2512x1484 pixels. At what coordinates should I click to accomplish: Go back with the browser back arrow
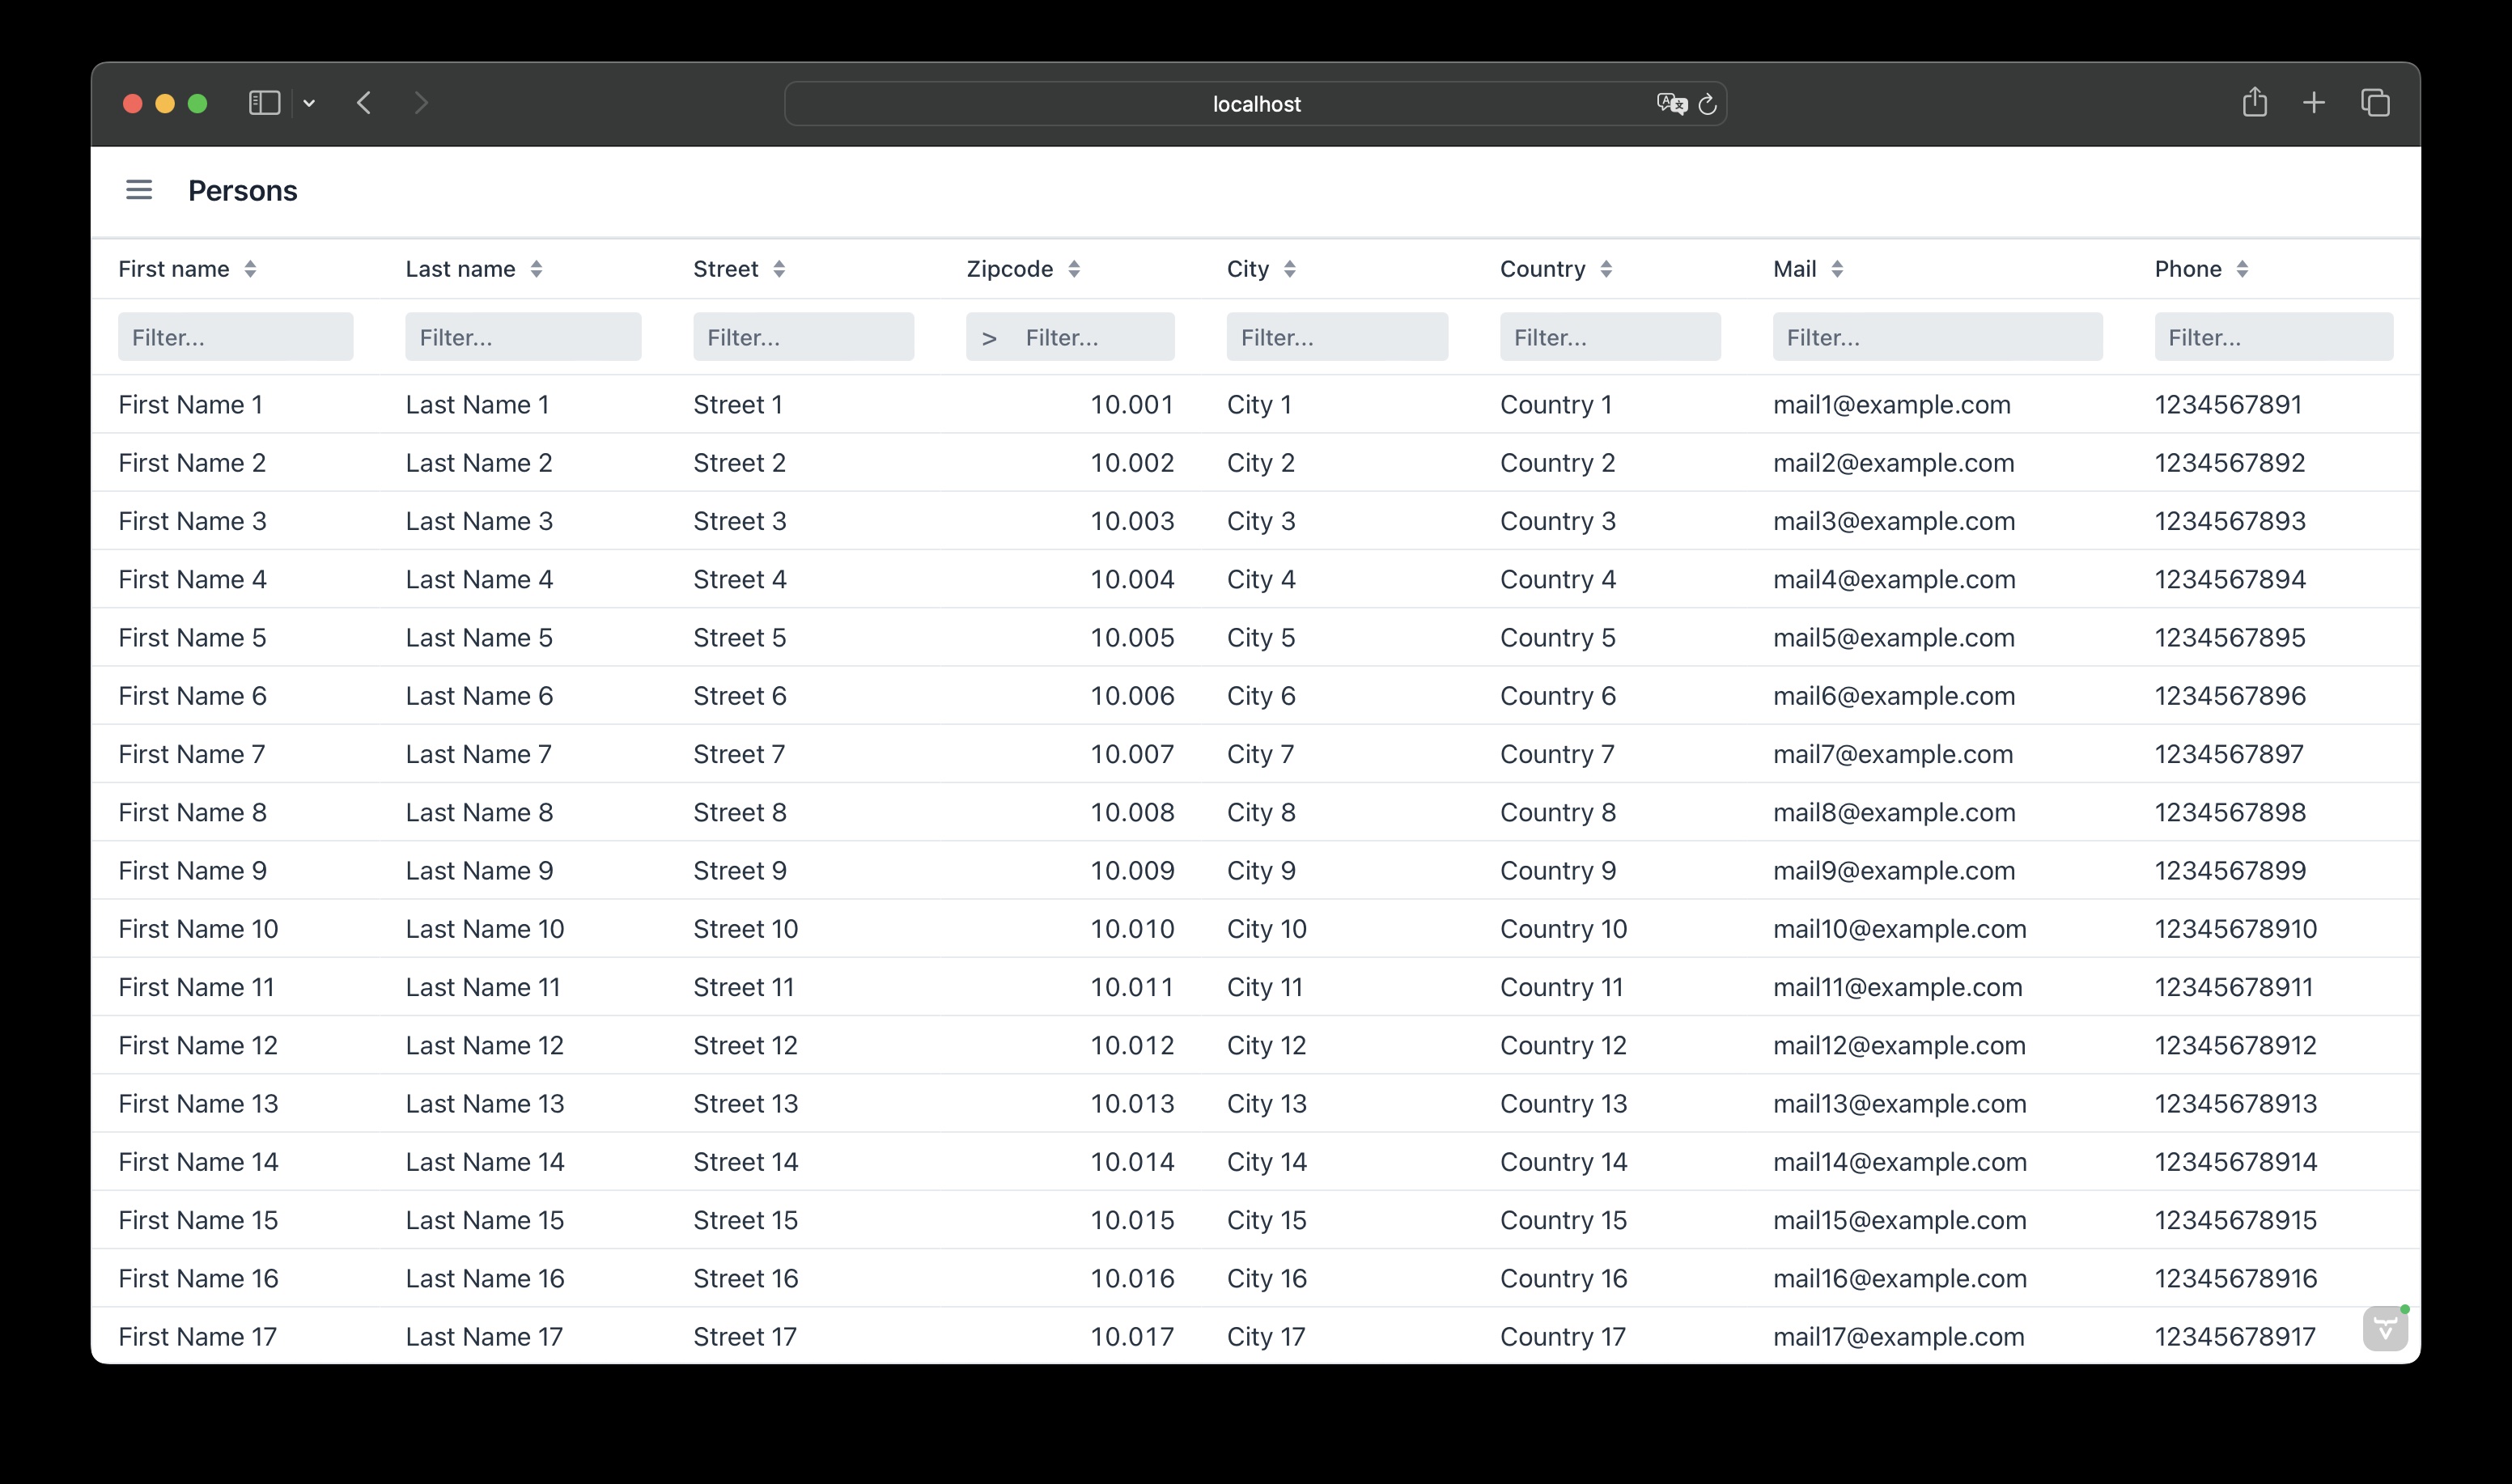coord(364,103)
